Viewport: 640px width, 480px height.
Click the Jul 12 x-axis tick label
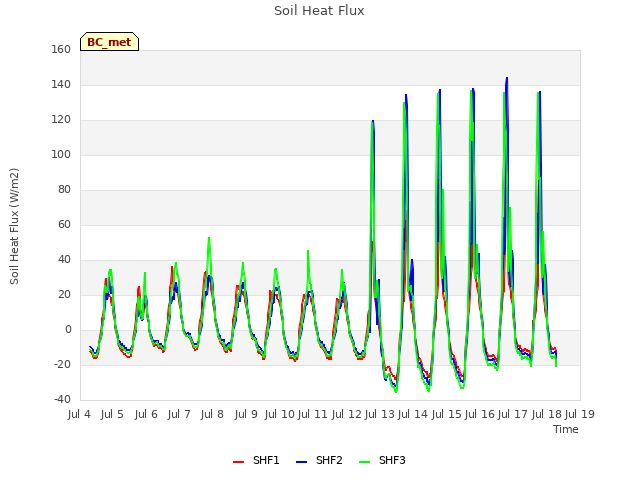347,414
